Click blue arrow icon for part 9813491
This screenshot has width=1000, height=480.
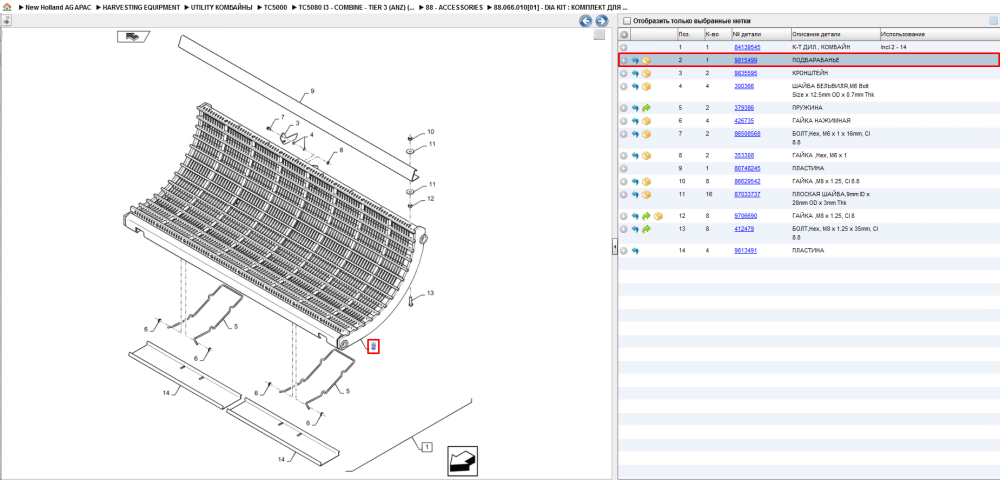pos(635,251)
